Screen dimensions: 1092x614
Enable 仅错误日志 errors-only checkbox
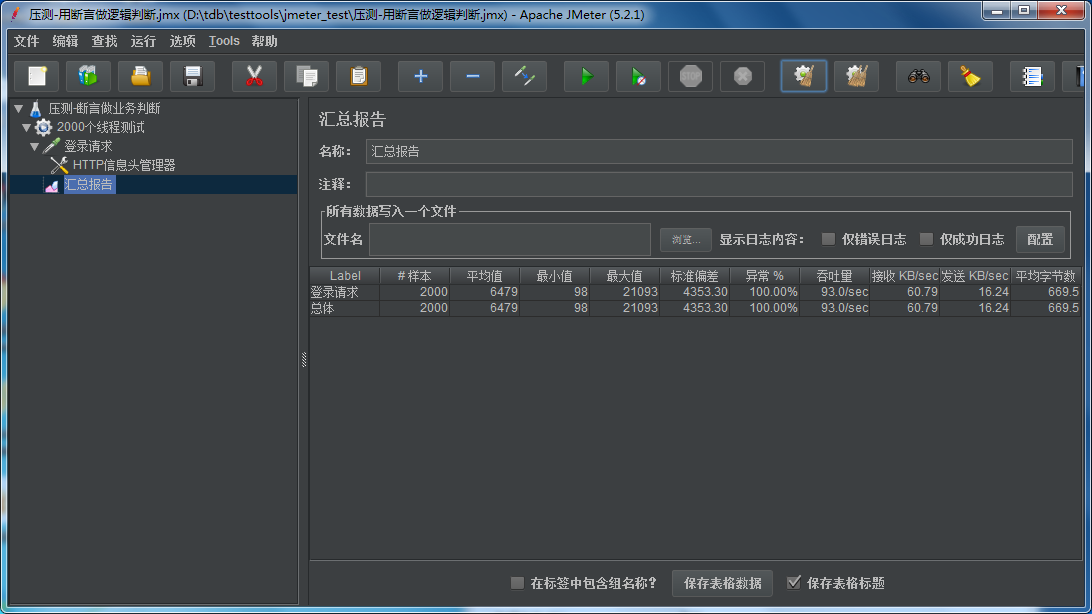pos(828,239)
